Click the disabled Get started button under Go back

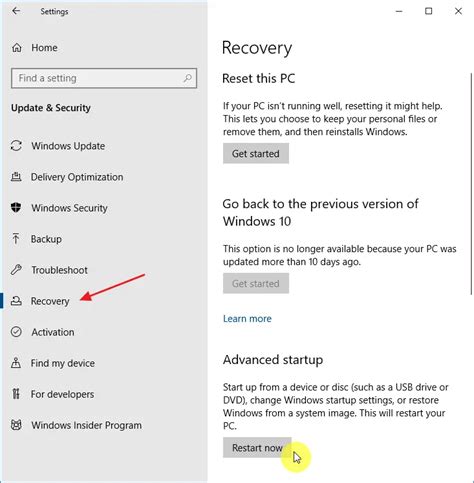(x=256, y=283)
